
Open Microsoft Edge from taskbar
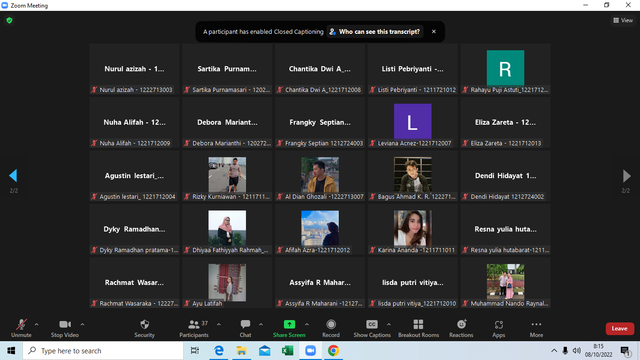coord(219,351)
